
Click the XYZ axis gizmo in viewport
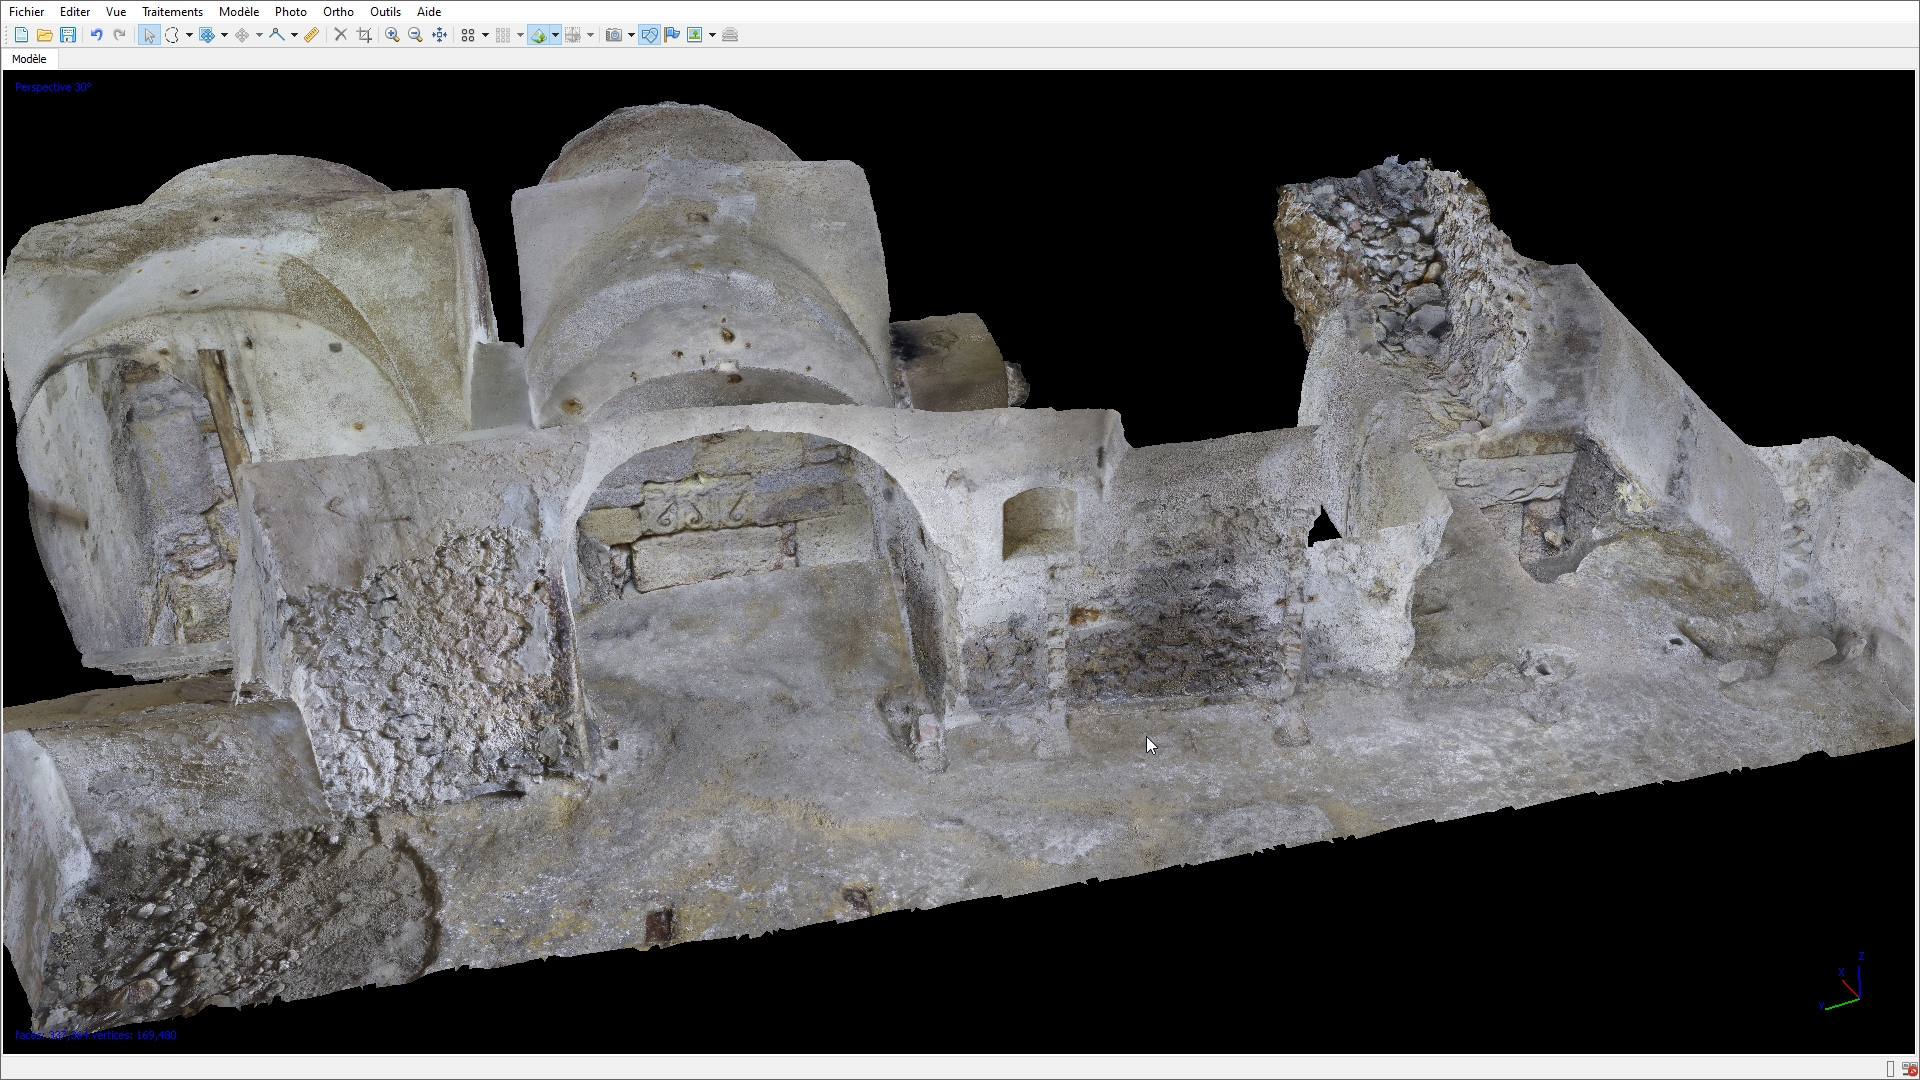1845,985
